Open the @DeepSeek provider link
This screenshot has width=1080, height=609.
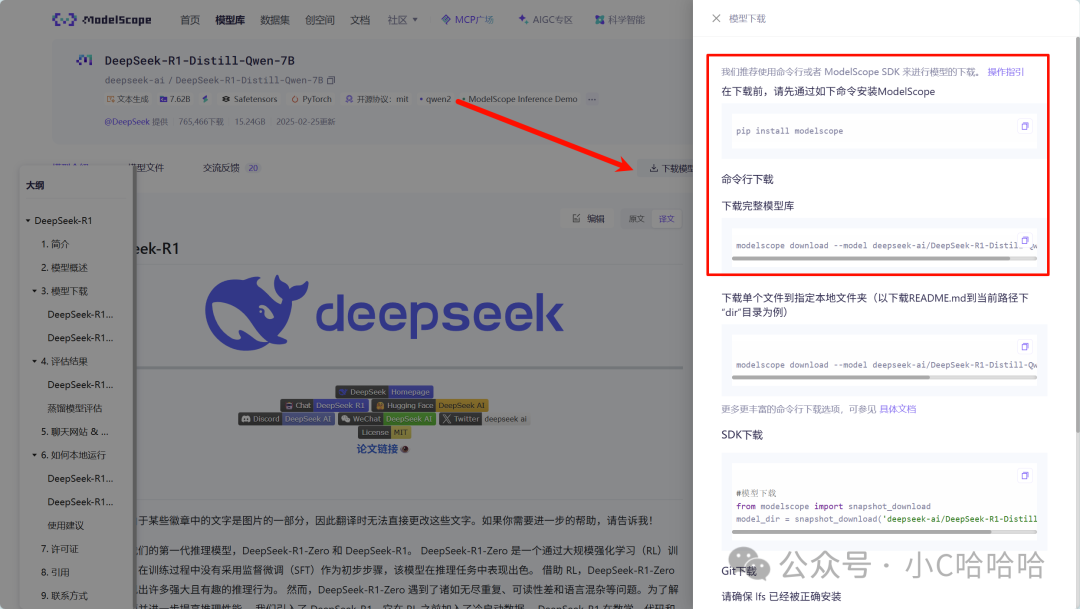point(127,121)
